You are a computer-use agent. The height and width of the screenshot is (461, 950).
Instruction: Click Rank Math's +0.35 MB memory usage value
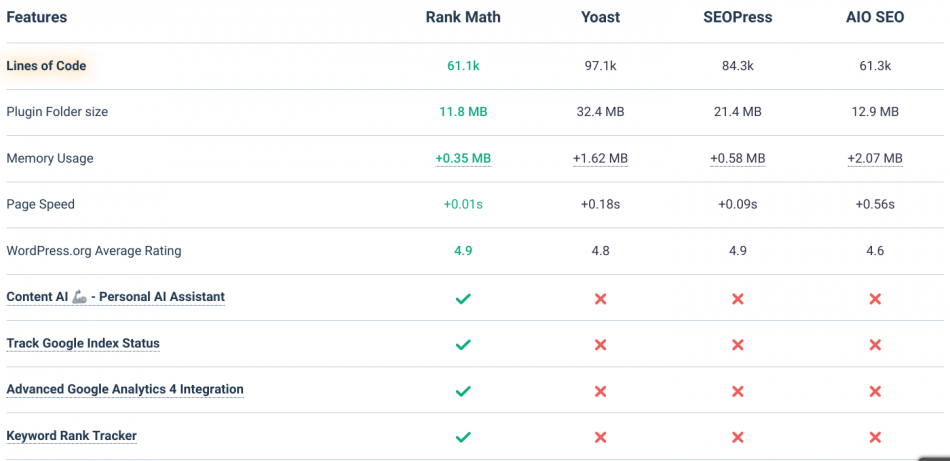(463, 158)
